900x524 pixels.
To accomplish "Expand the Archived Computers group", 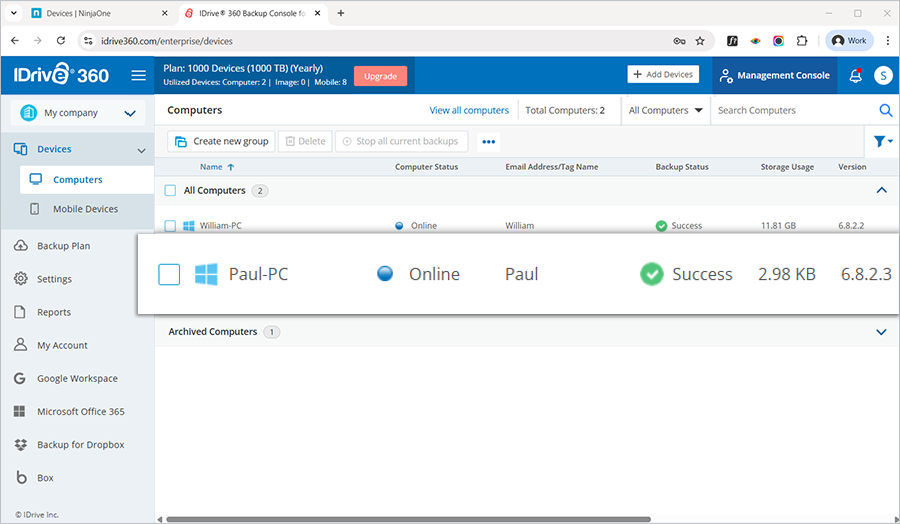I will (881, 332).
